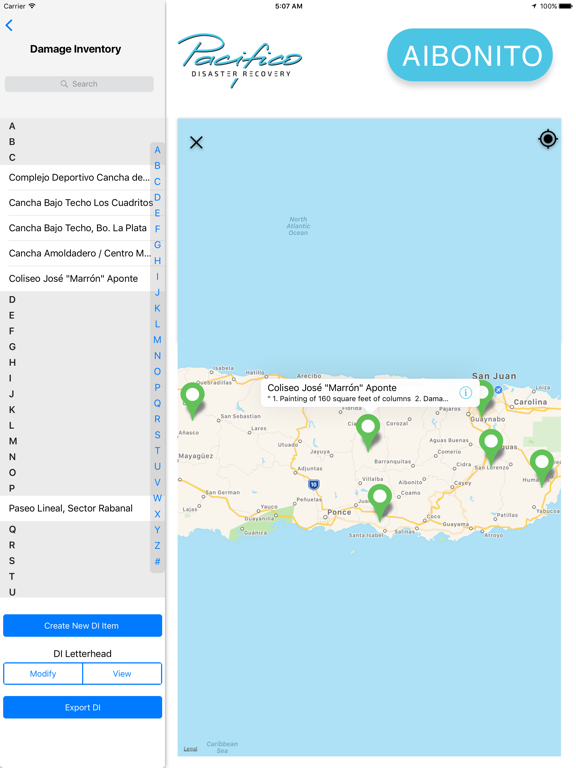Tap the battery indicator in status bar
This screenshot has width=576, height=768.
tap(566, 6)
